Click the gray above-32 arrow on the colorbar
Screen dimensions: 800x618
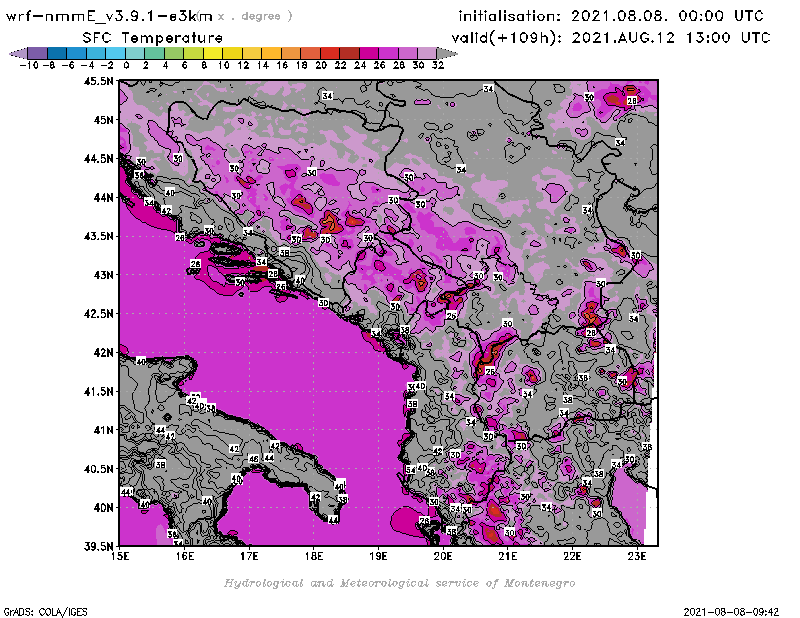[447, 53]
